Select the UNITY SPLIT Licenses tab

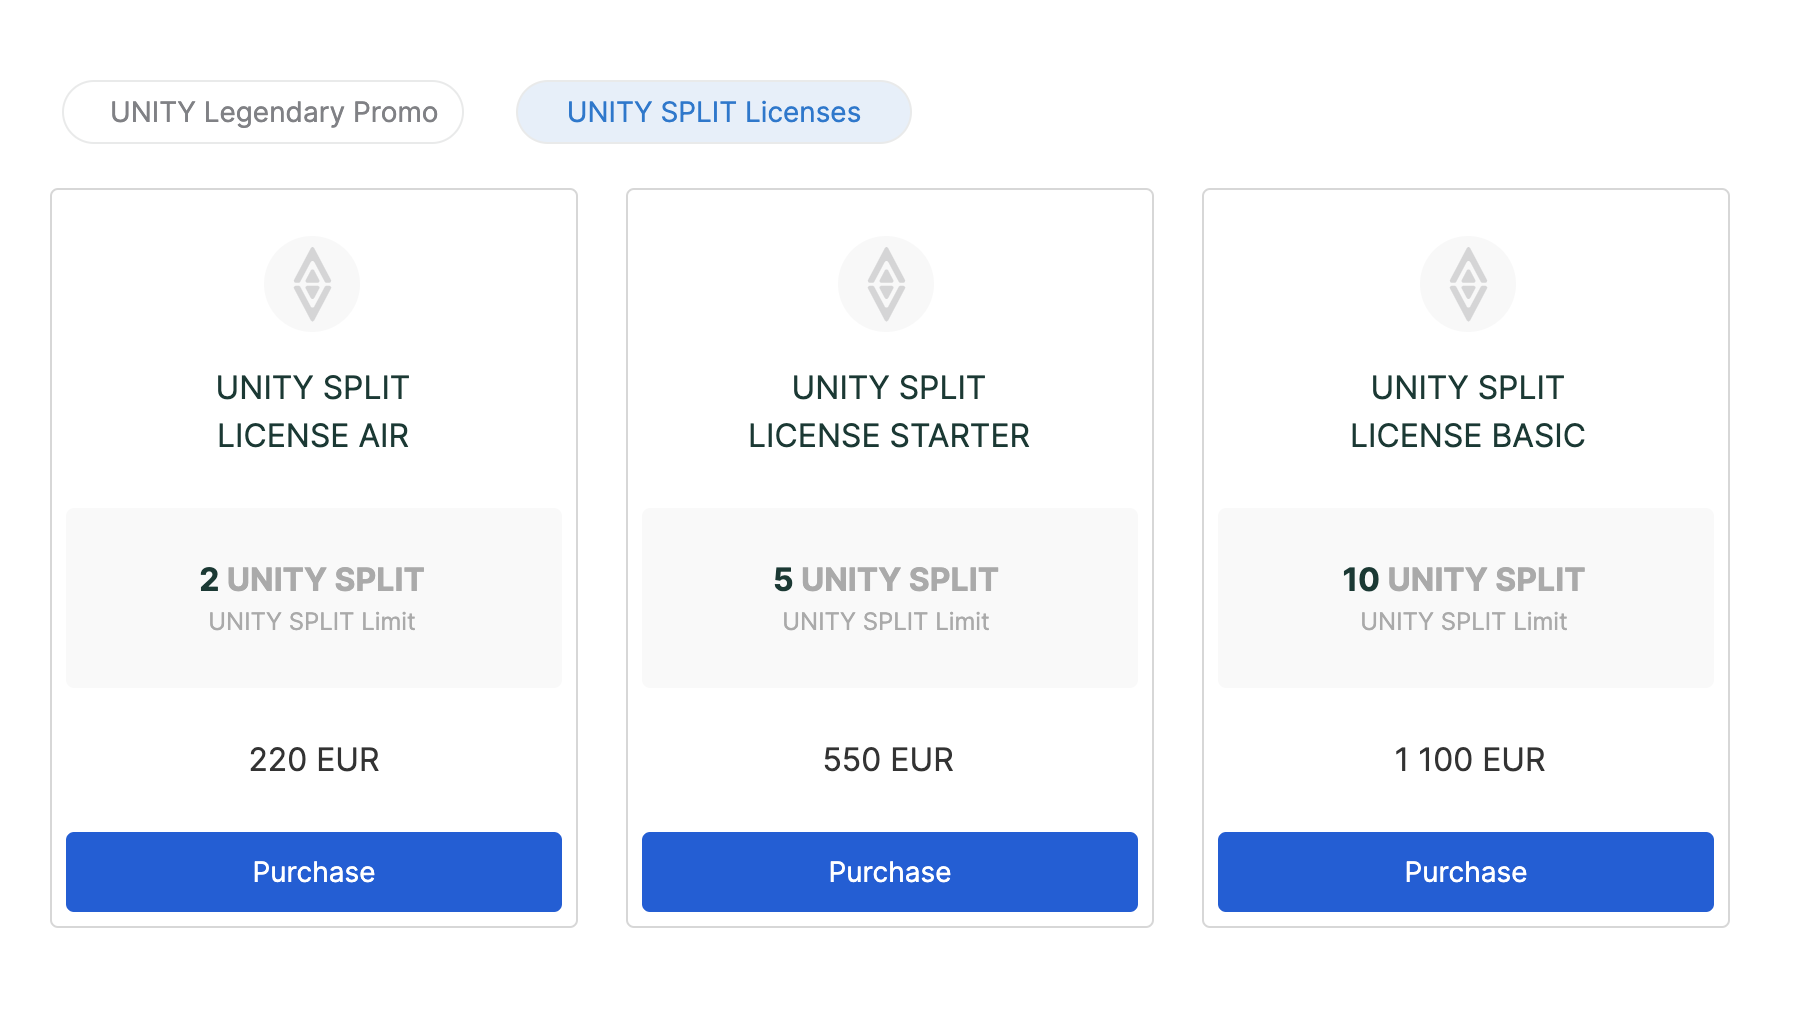[x=713, y=112]
